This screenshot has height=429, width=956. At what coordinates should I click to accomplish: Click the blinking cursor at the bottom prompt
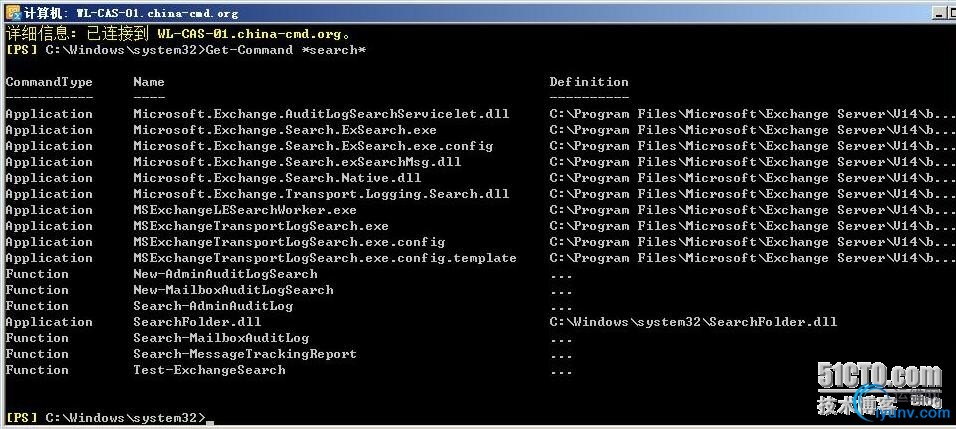(210, 422)
